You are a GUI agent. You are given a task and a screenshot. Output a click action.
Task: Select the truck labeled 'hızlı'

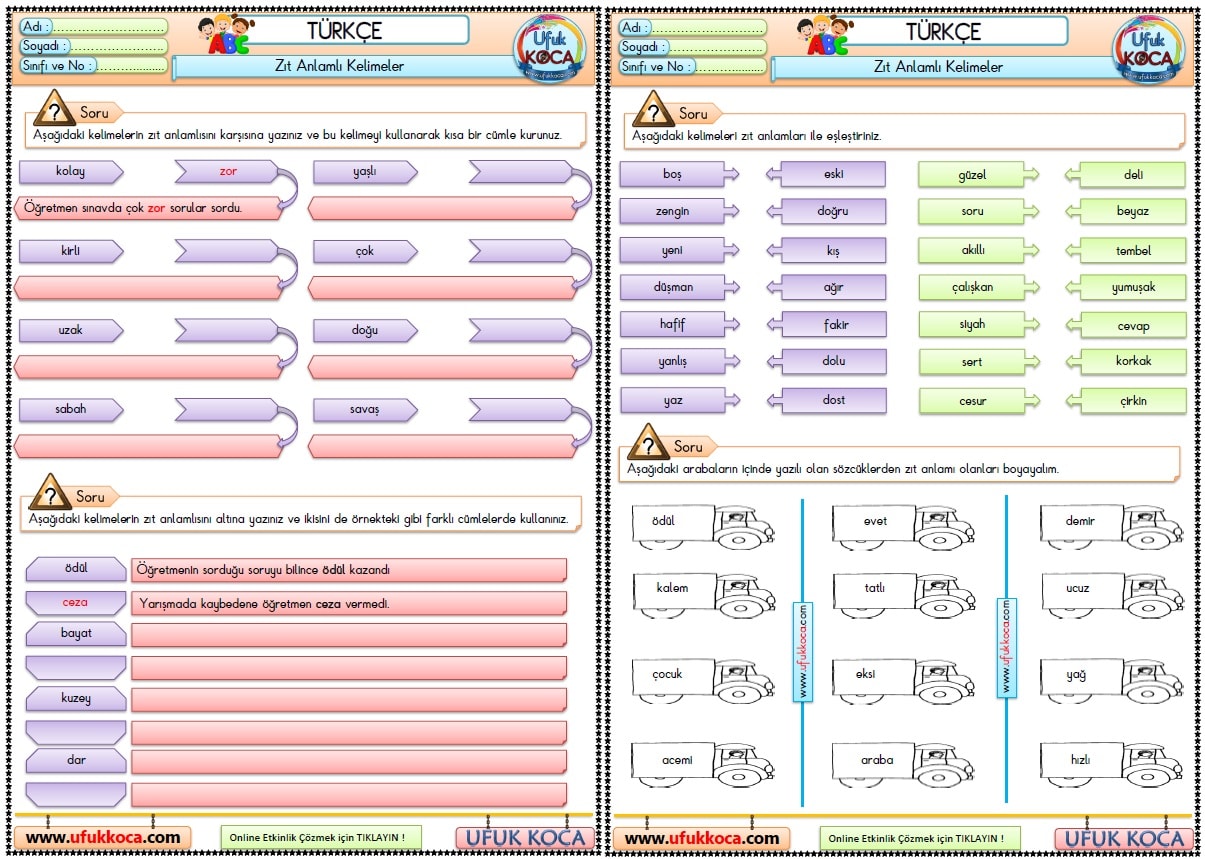[x=1111, y=764]
